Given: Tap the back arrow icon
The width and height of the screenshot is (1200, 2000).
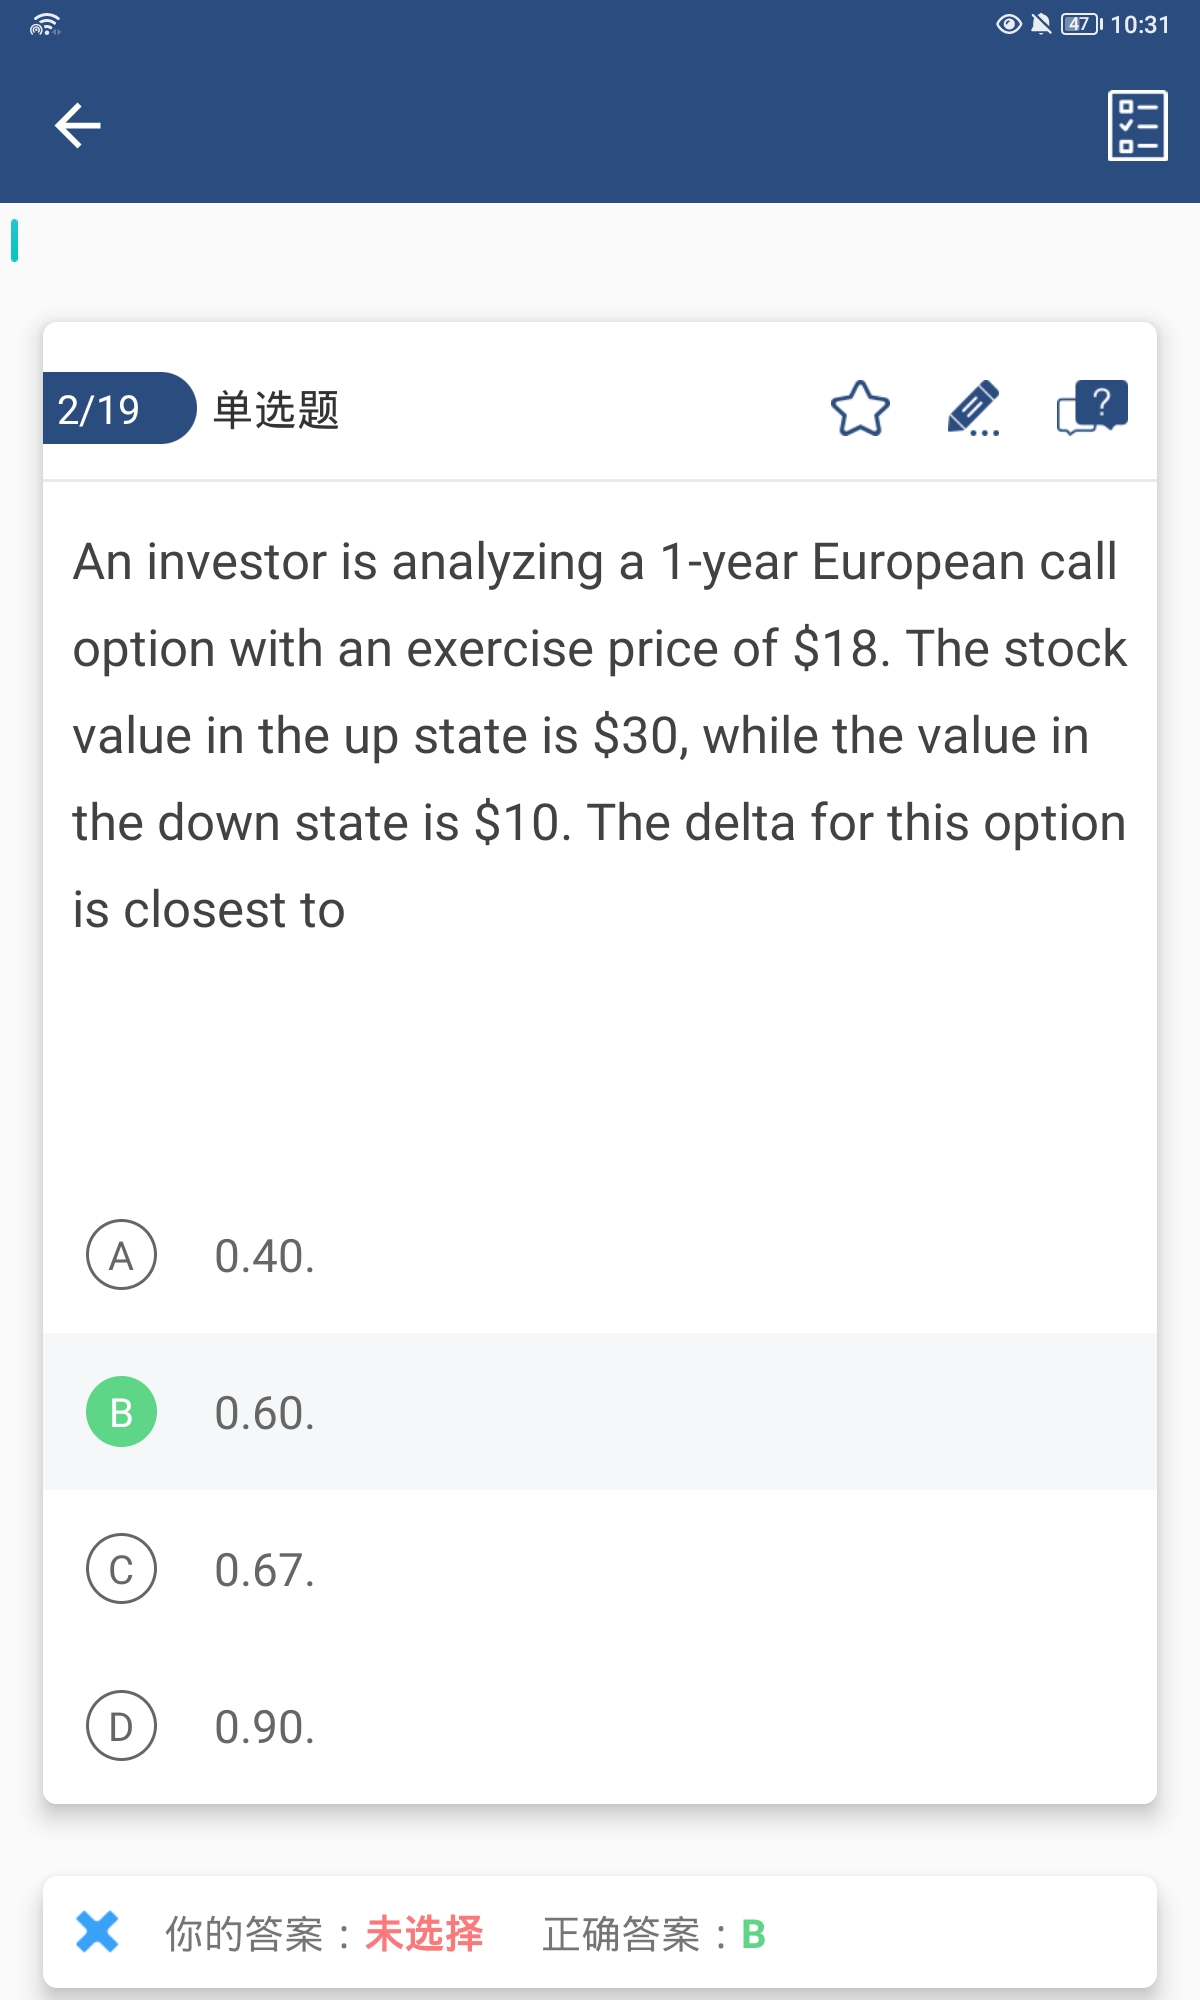Looking at the screenshot, I should click(78, 125).
